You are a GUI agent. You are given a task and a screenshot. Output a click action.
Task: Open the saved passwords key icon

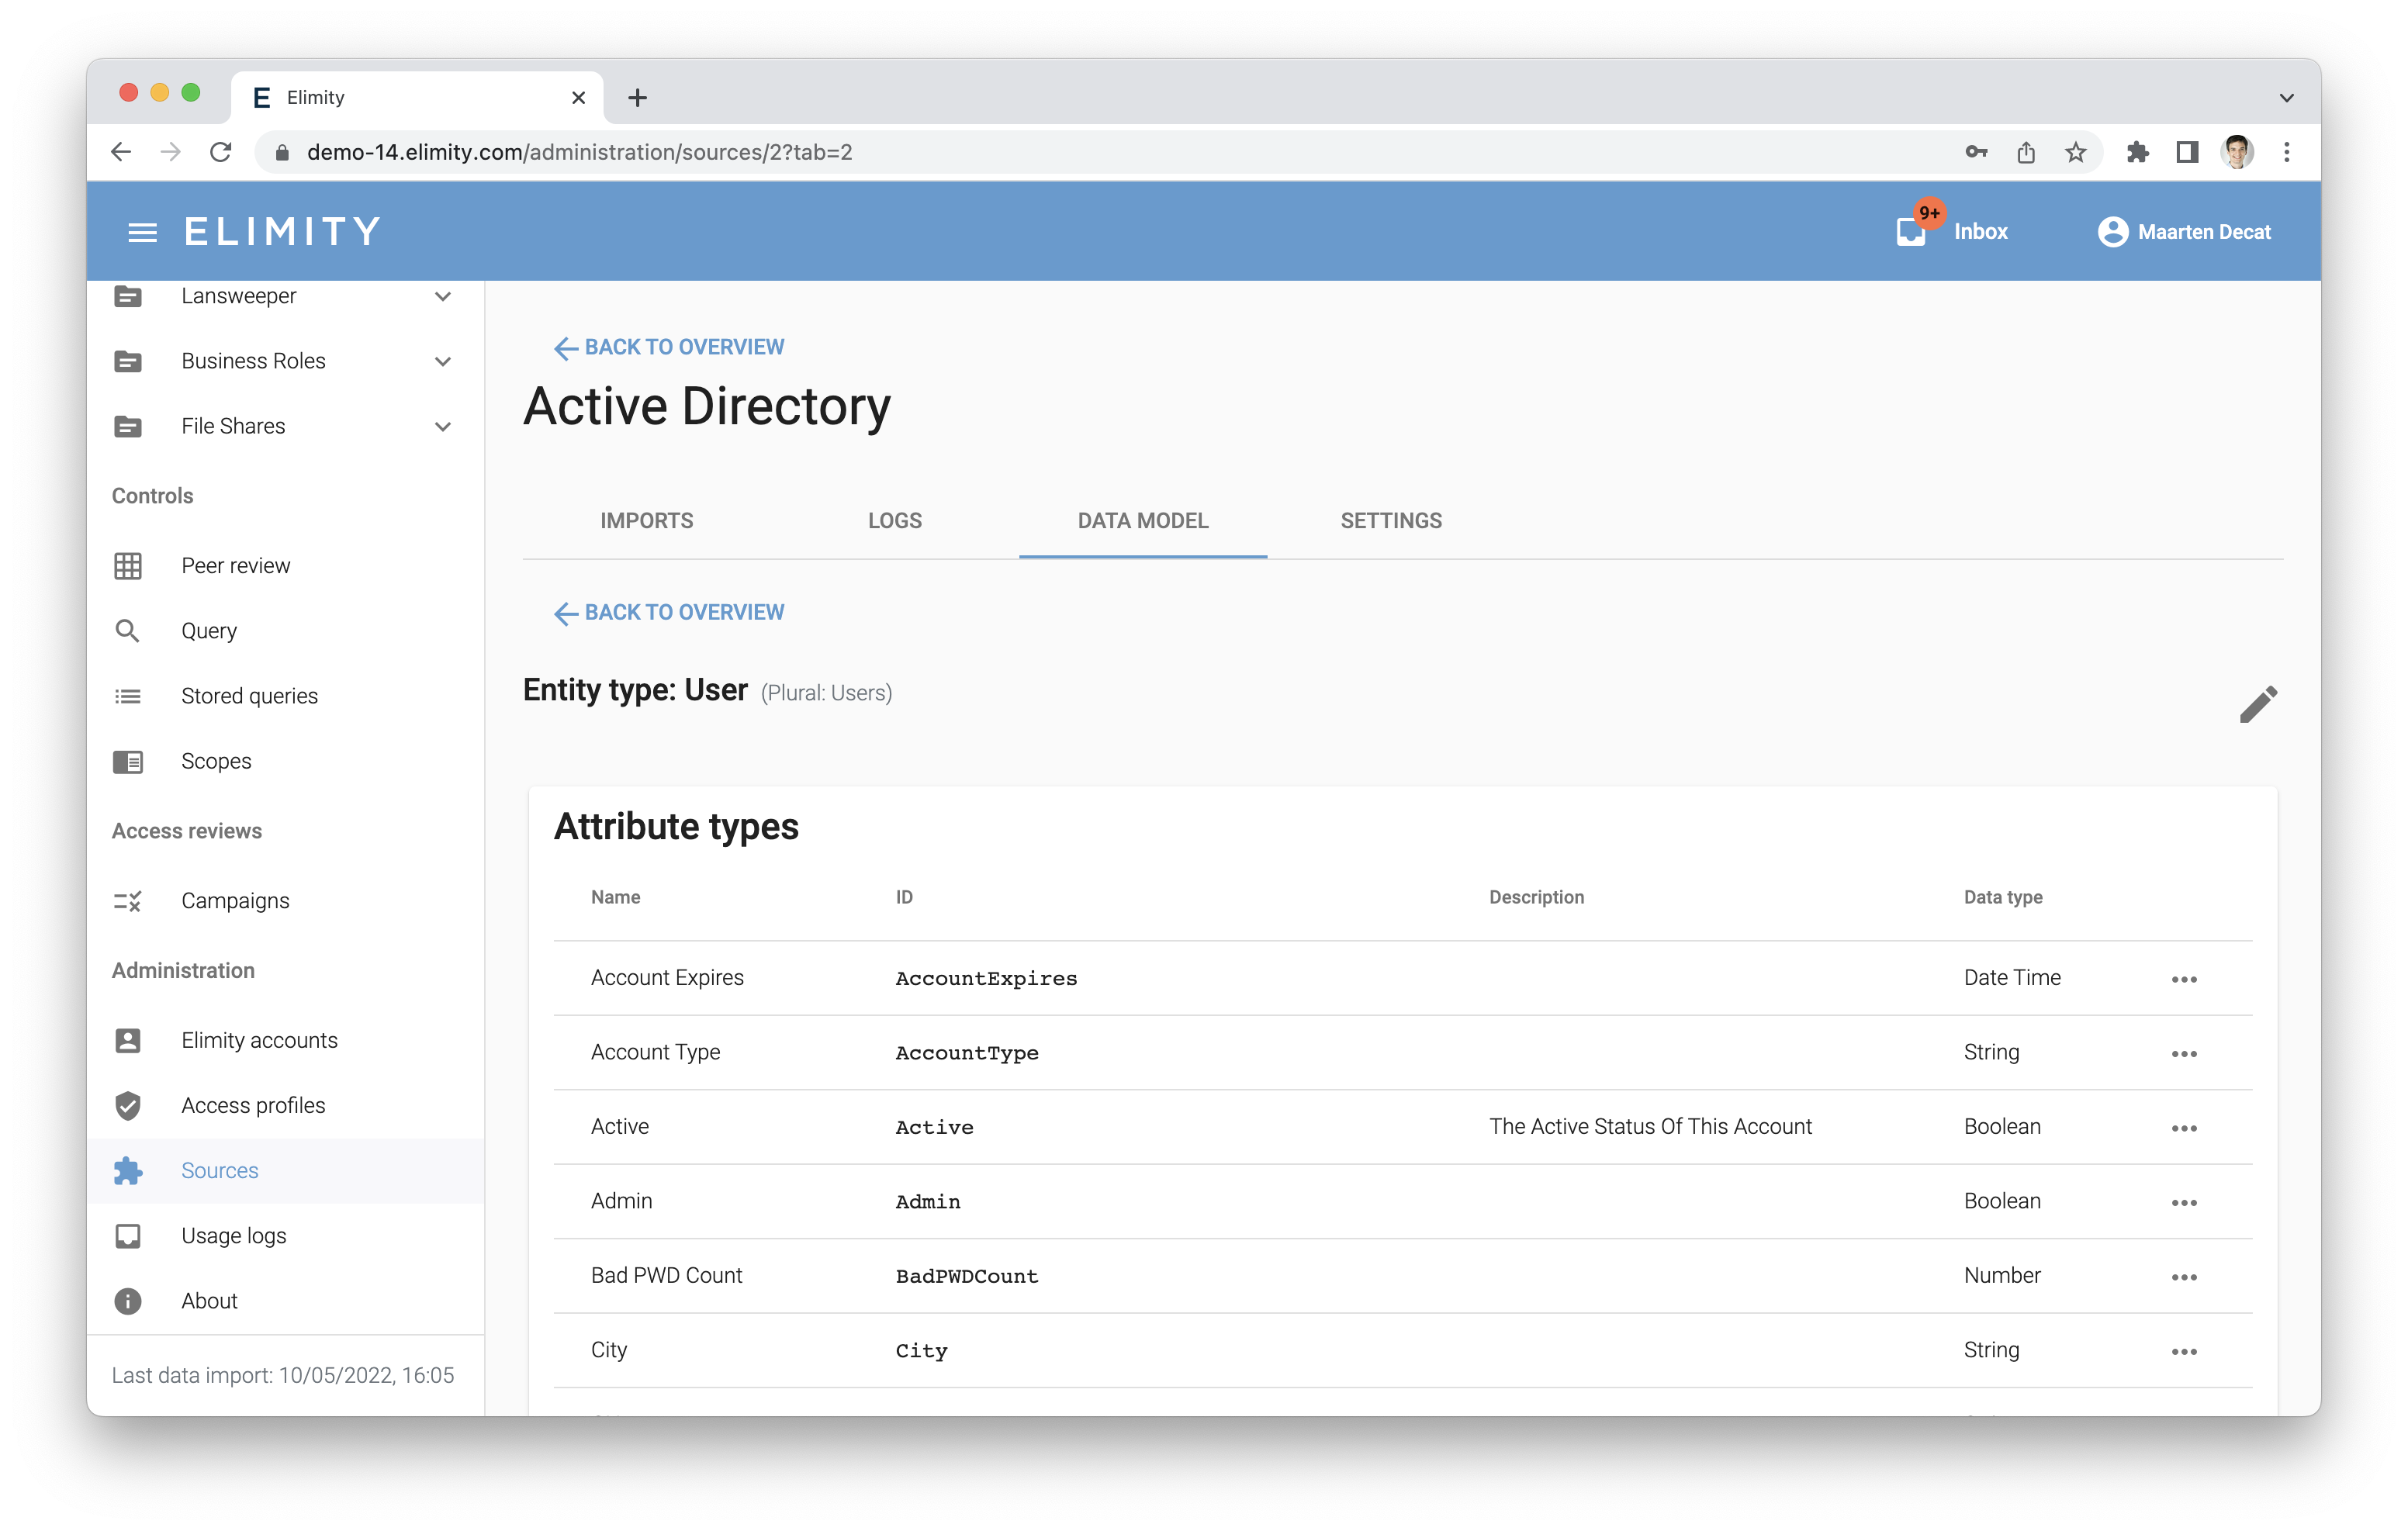[1976, 152]
